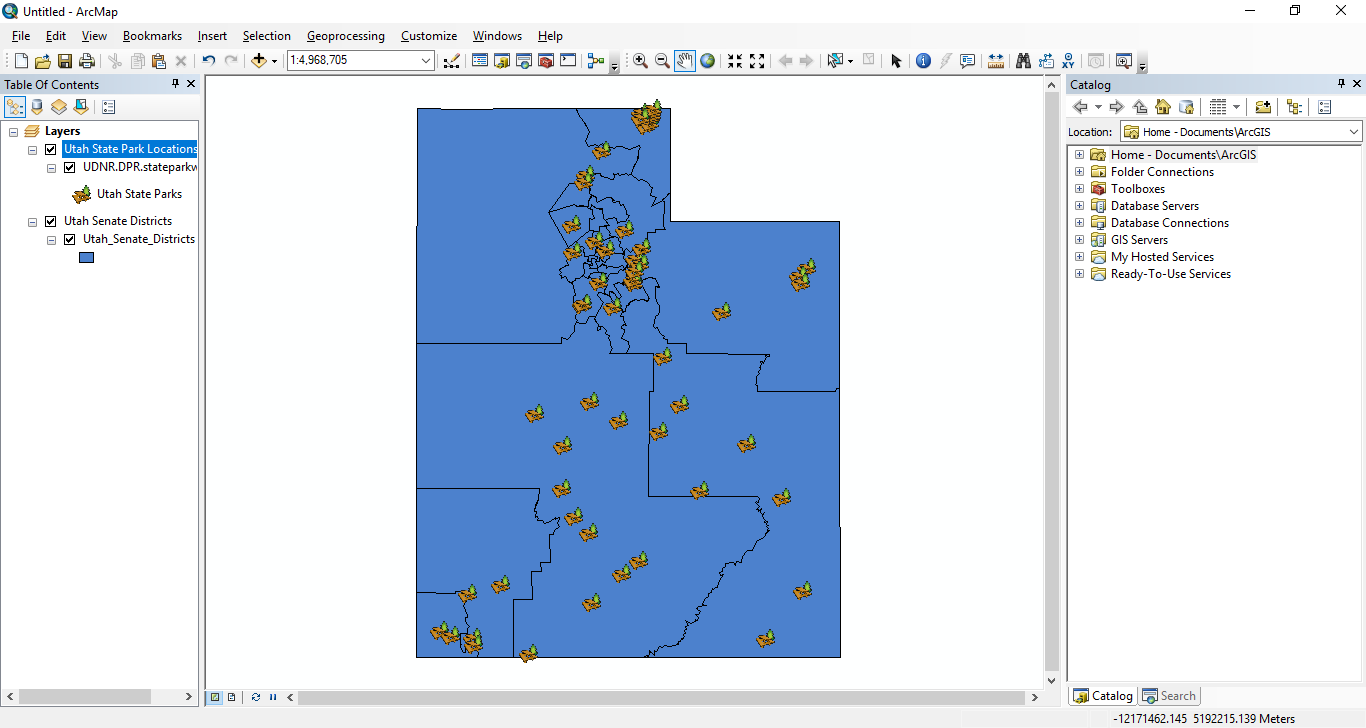This screenshot has width=1366, height=728.
Task: Expand Folder Connections in Catalog
Action: (x=1079, y=172)
